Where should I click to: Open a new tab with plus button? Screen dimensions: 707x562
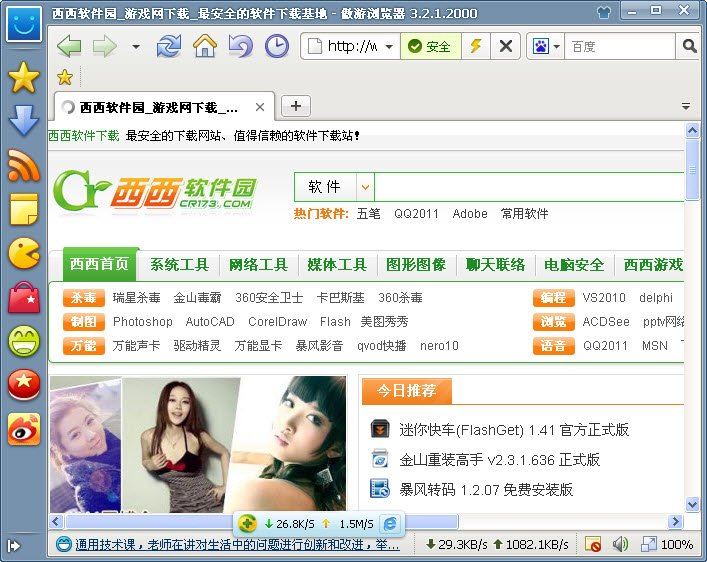[x=296, y=106]
